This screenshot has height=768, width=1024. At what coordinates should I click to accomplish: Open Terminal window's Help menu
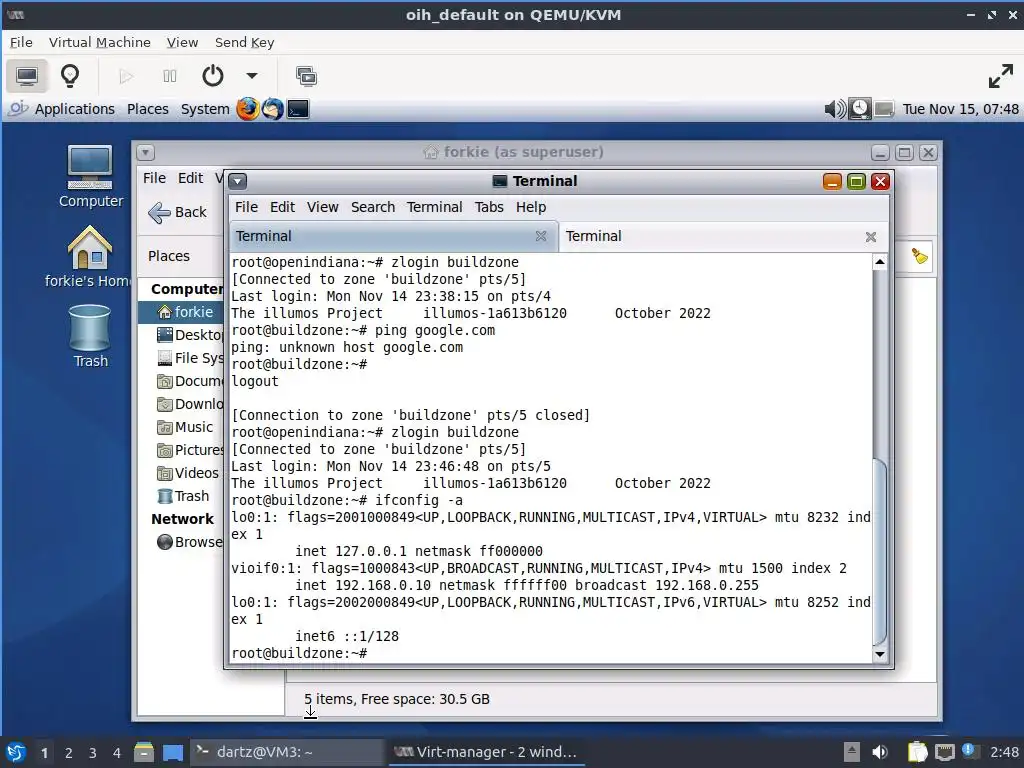(531, 207)
